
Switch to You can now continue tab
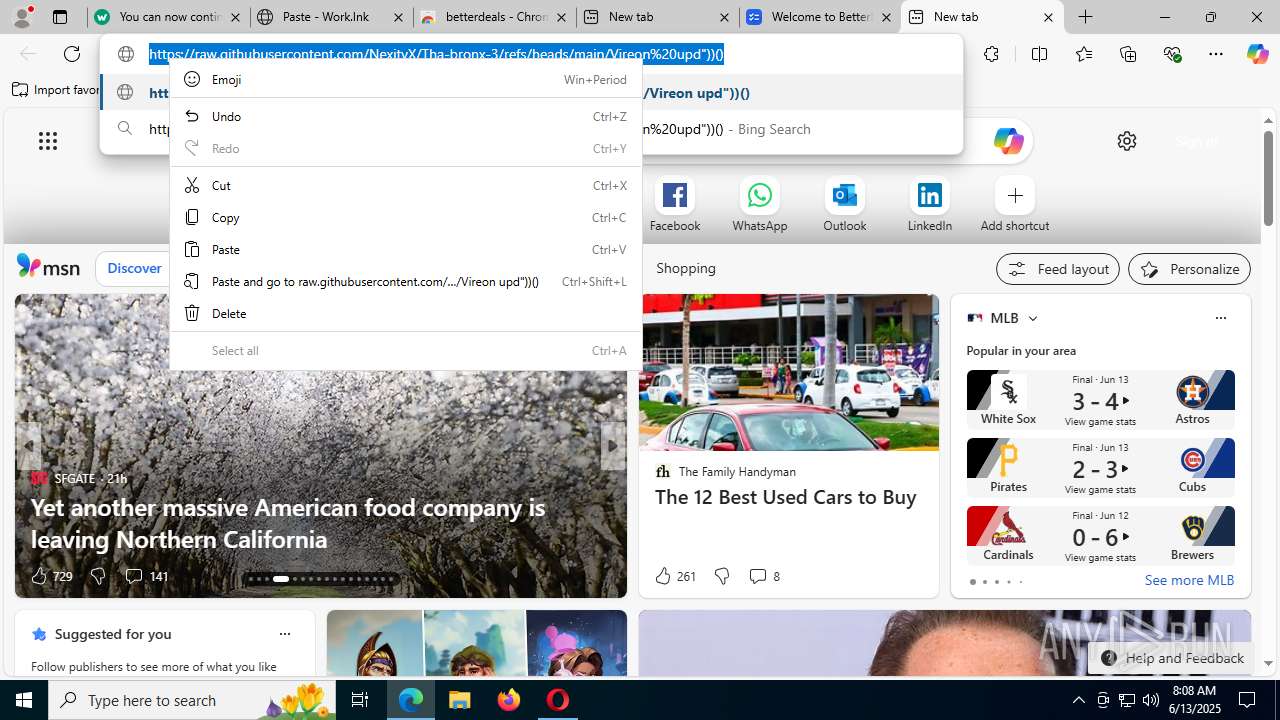(168, 17)
